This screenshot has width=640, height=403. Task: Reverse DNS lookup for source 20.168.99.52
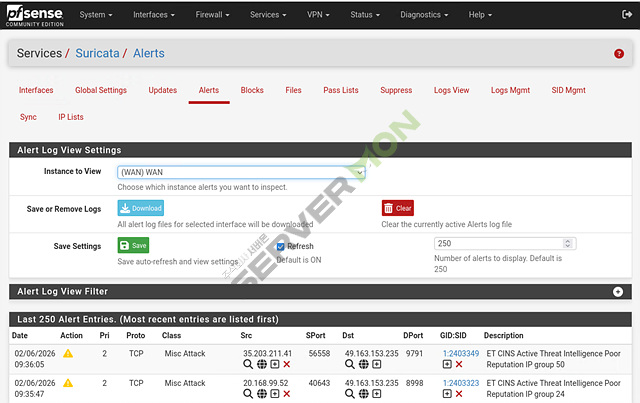tap(248, 394)
